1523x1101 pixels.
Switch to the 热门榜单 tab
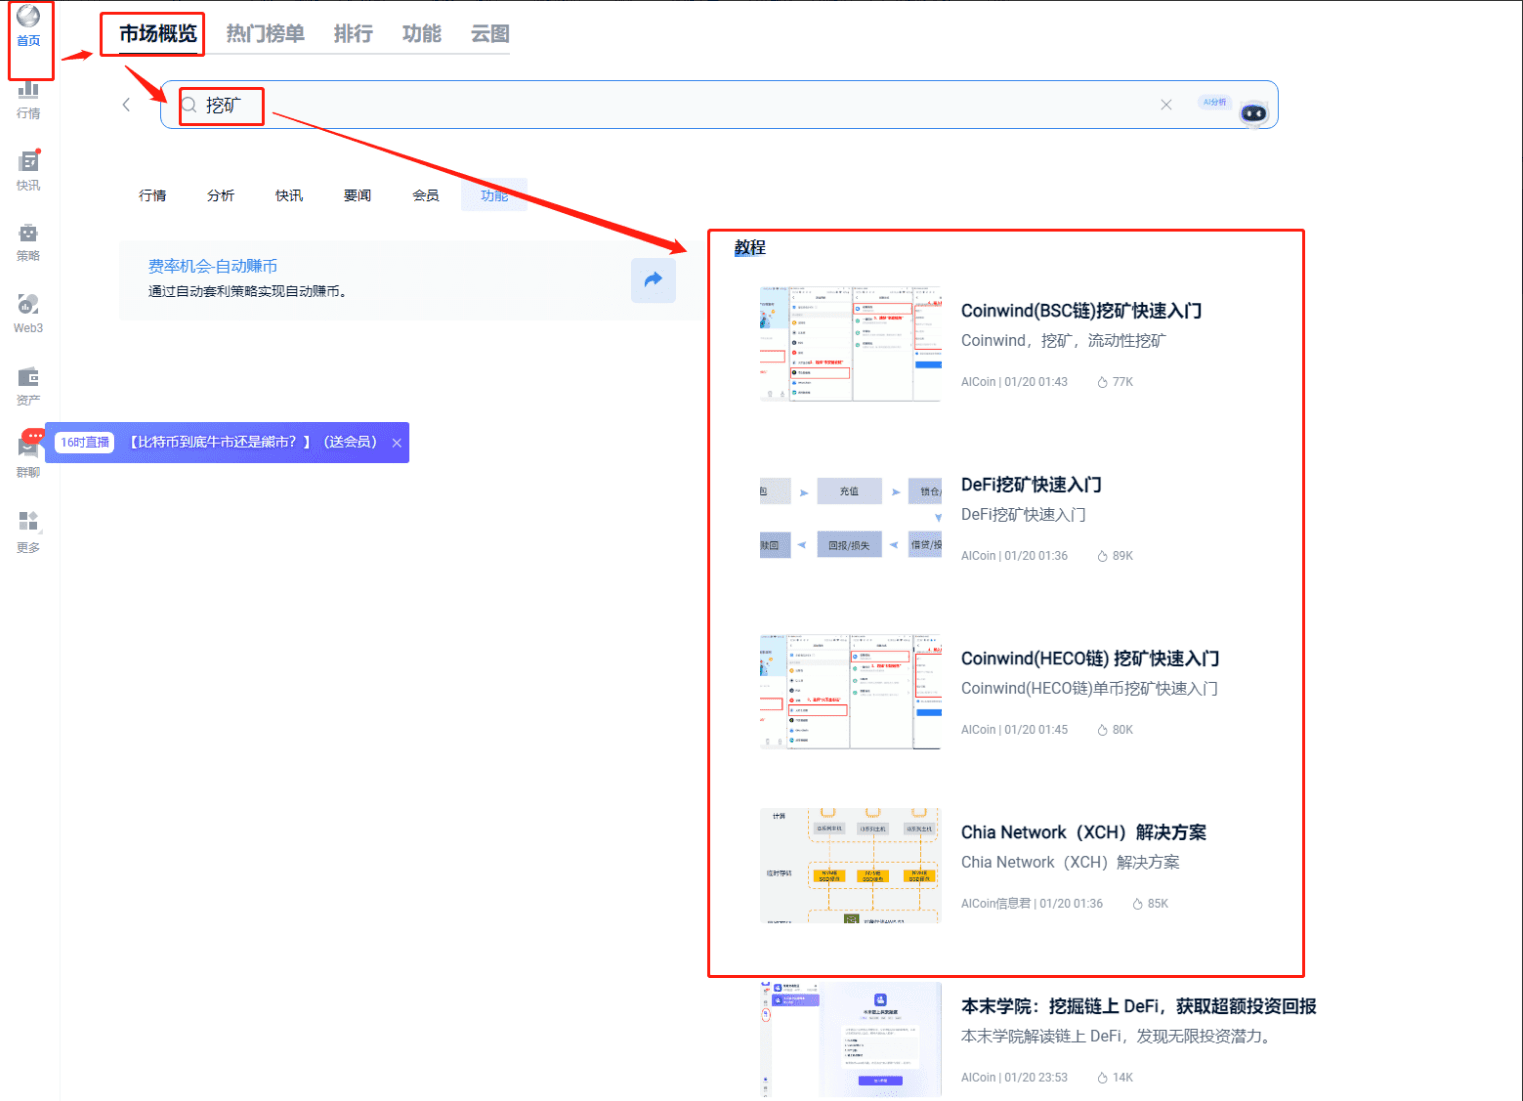tap(265, 34)
